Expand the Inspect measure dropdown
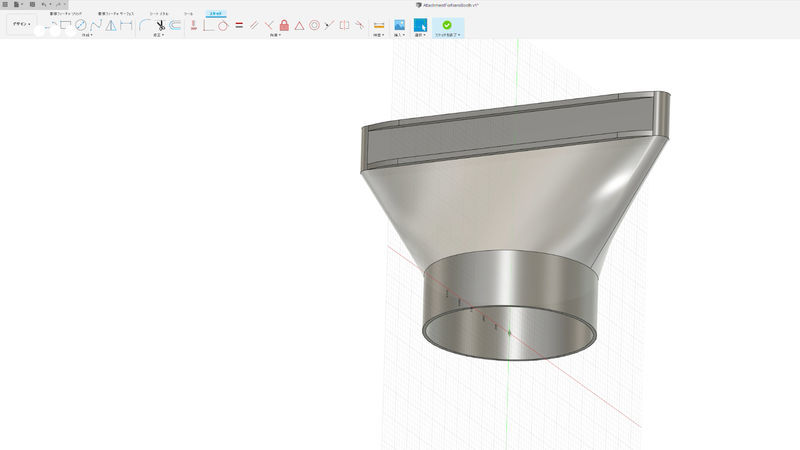 click(379, 35)
